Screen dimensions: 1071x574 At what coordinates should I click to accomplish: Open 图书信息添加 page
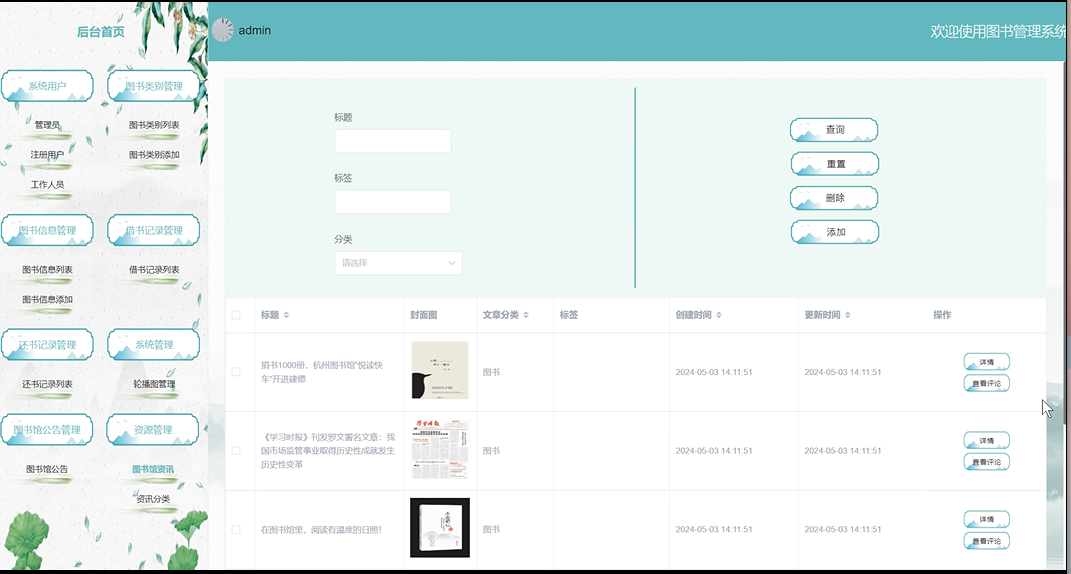pyautogui.click(x=47, y=299)
